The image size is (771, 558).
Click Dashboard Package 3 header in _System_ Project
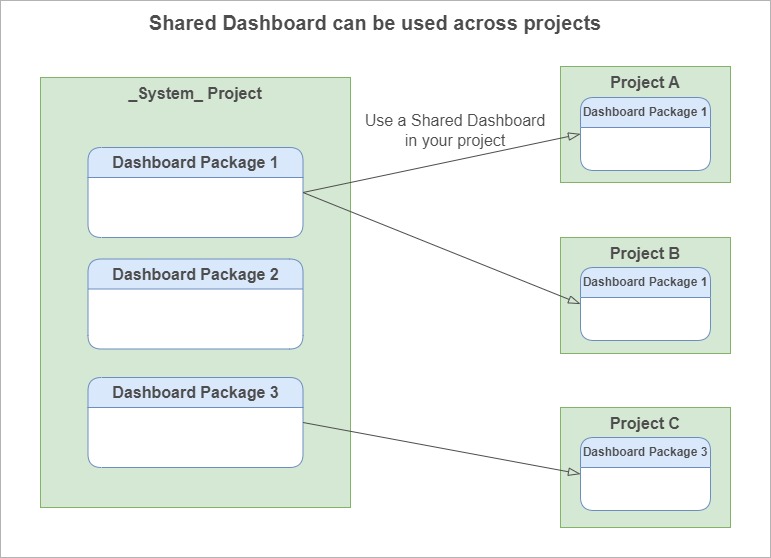[195, 392]
